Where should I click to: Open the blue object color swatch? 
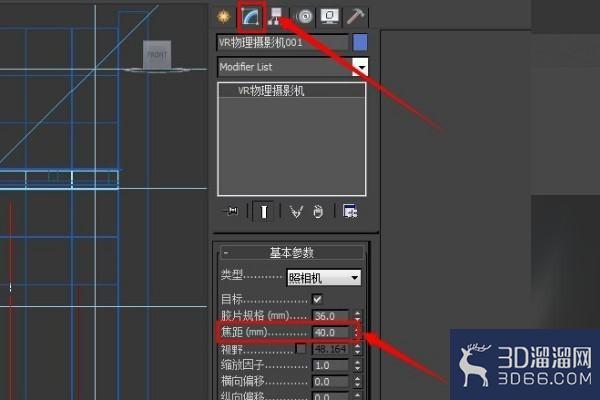click(x=360, y=42)
